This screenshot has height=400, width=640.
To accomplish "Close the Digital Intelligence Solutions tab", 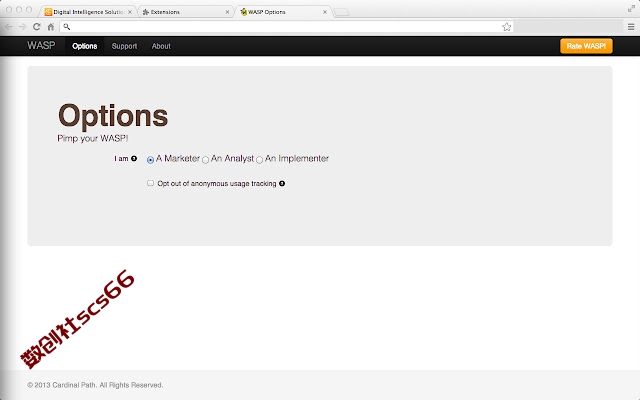I will coord(130,12).
